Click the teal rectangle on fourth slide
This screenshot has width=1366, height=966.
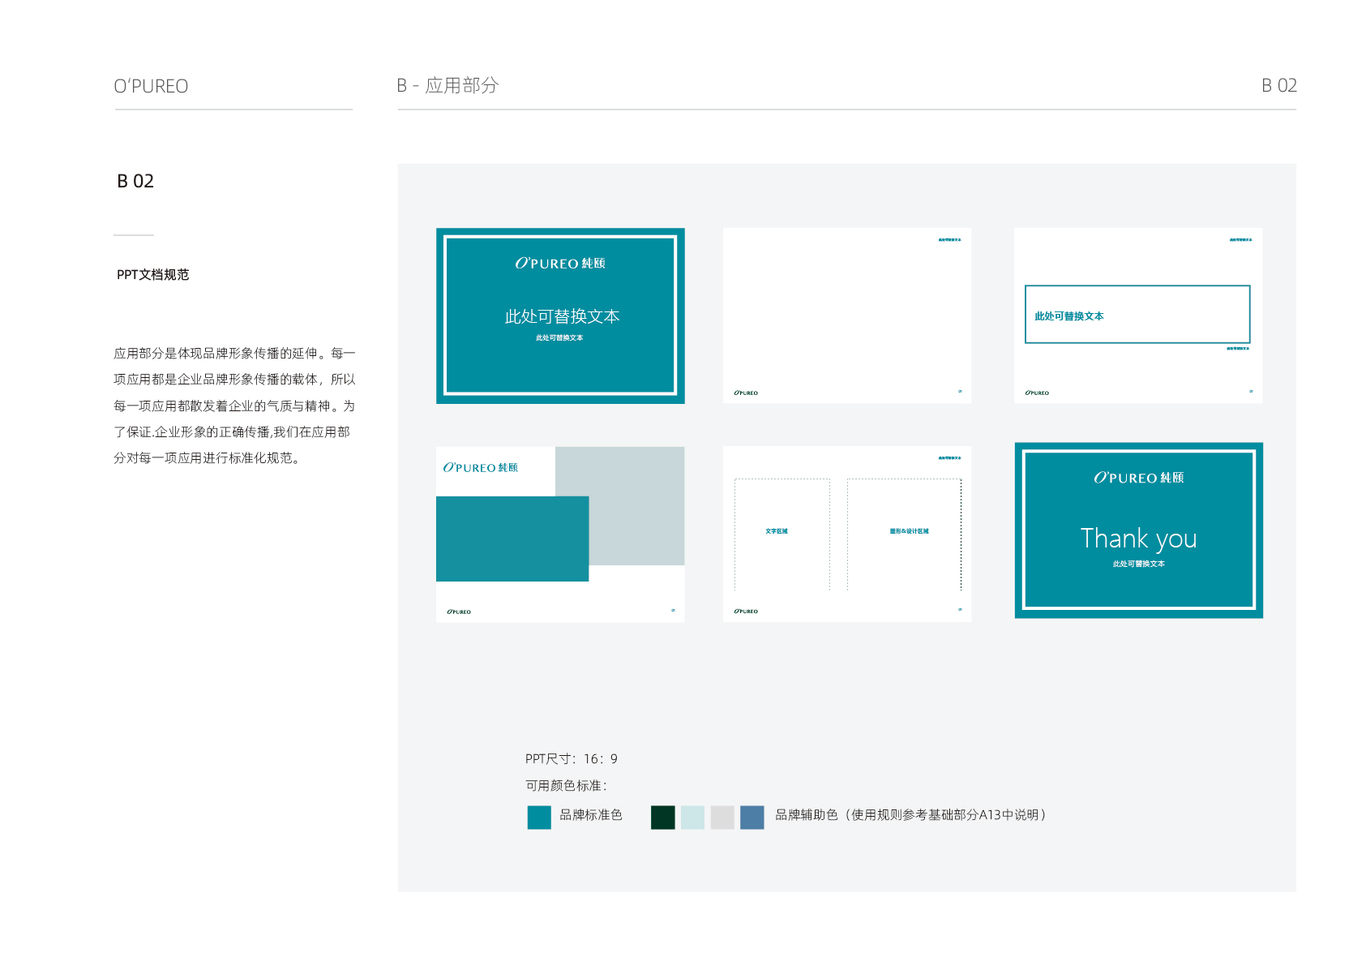click(512, 539)
